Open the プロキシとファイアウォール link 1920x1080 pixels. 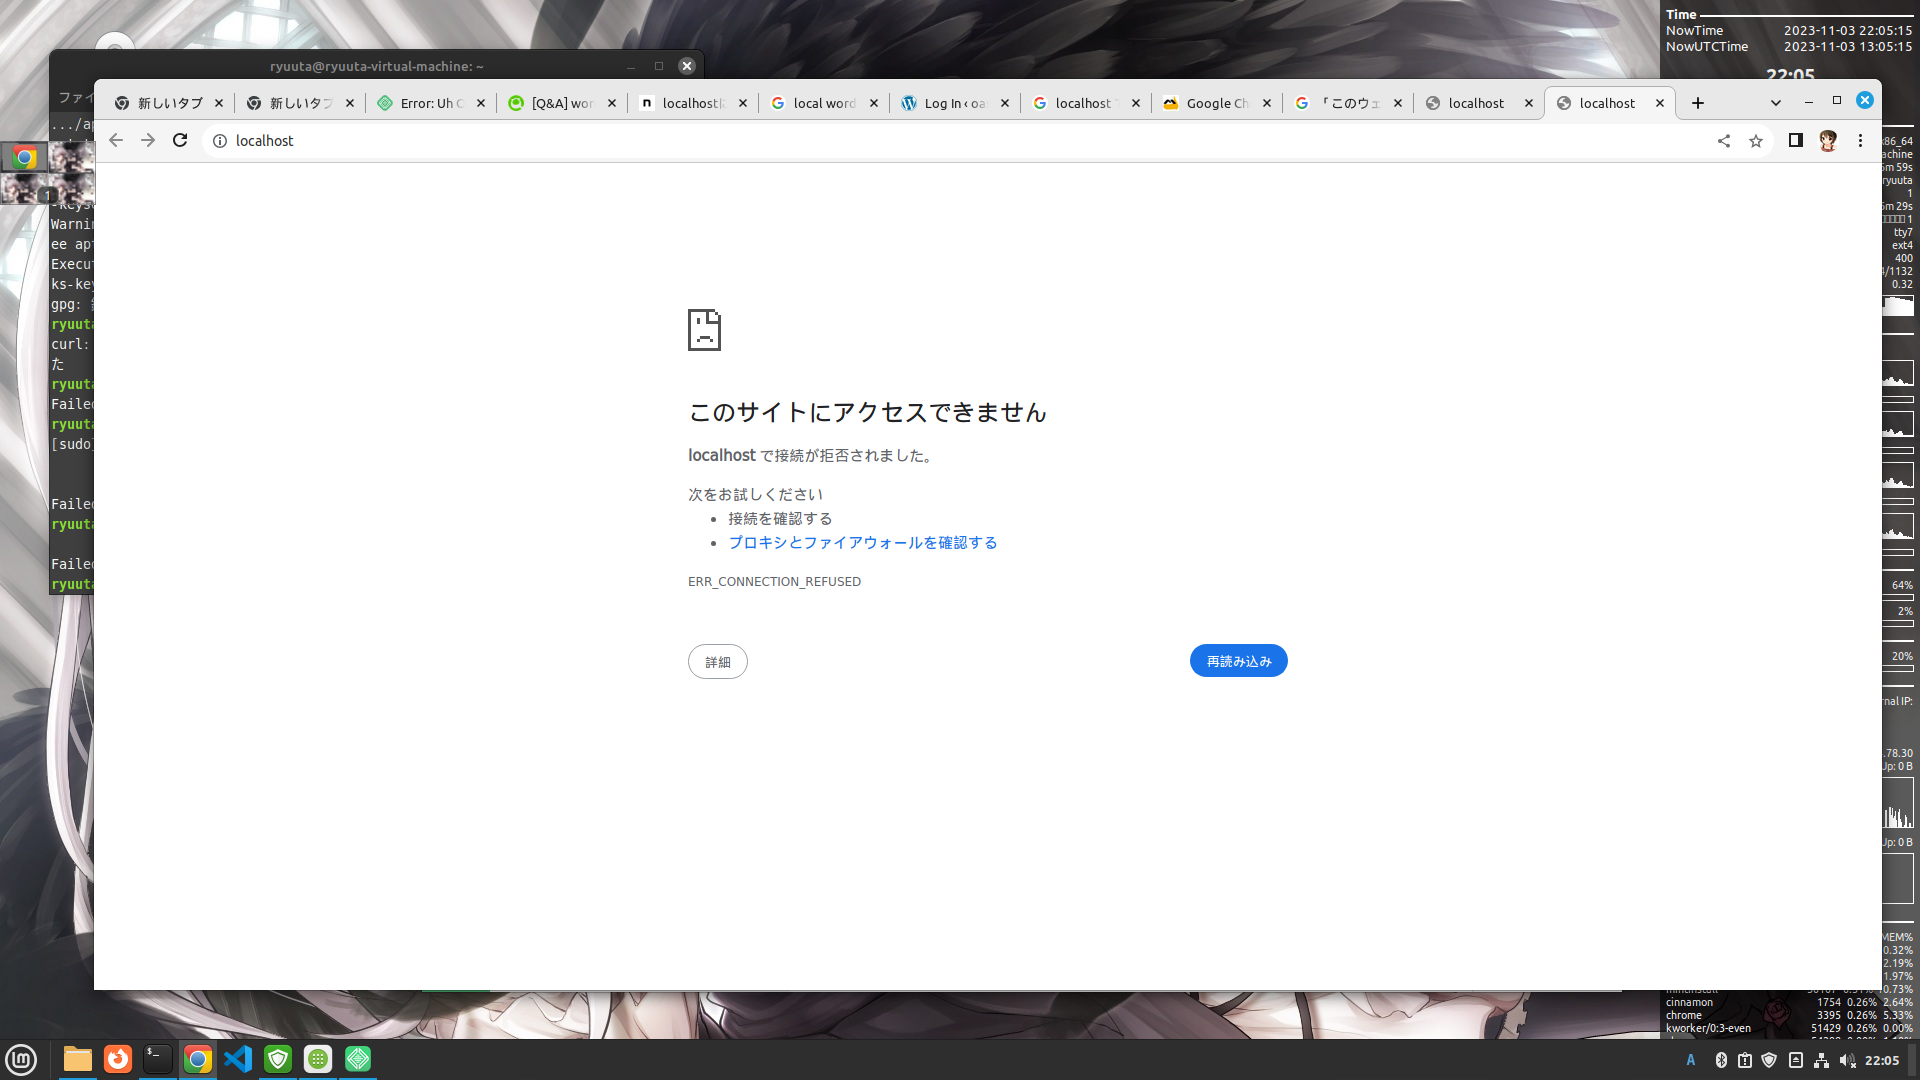pos(862,542)
